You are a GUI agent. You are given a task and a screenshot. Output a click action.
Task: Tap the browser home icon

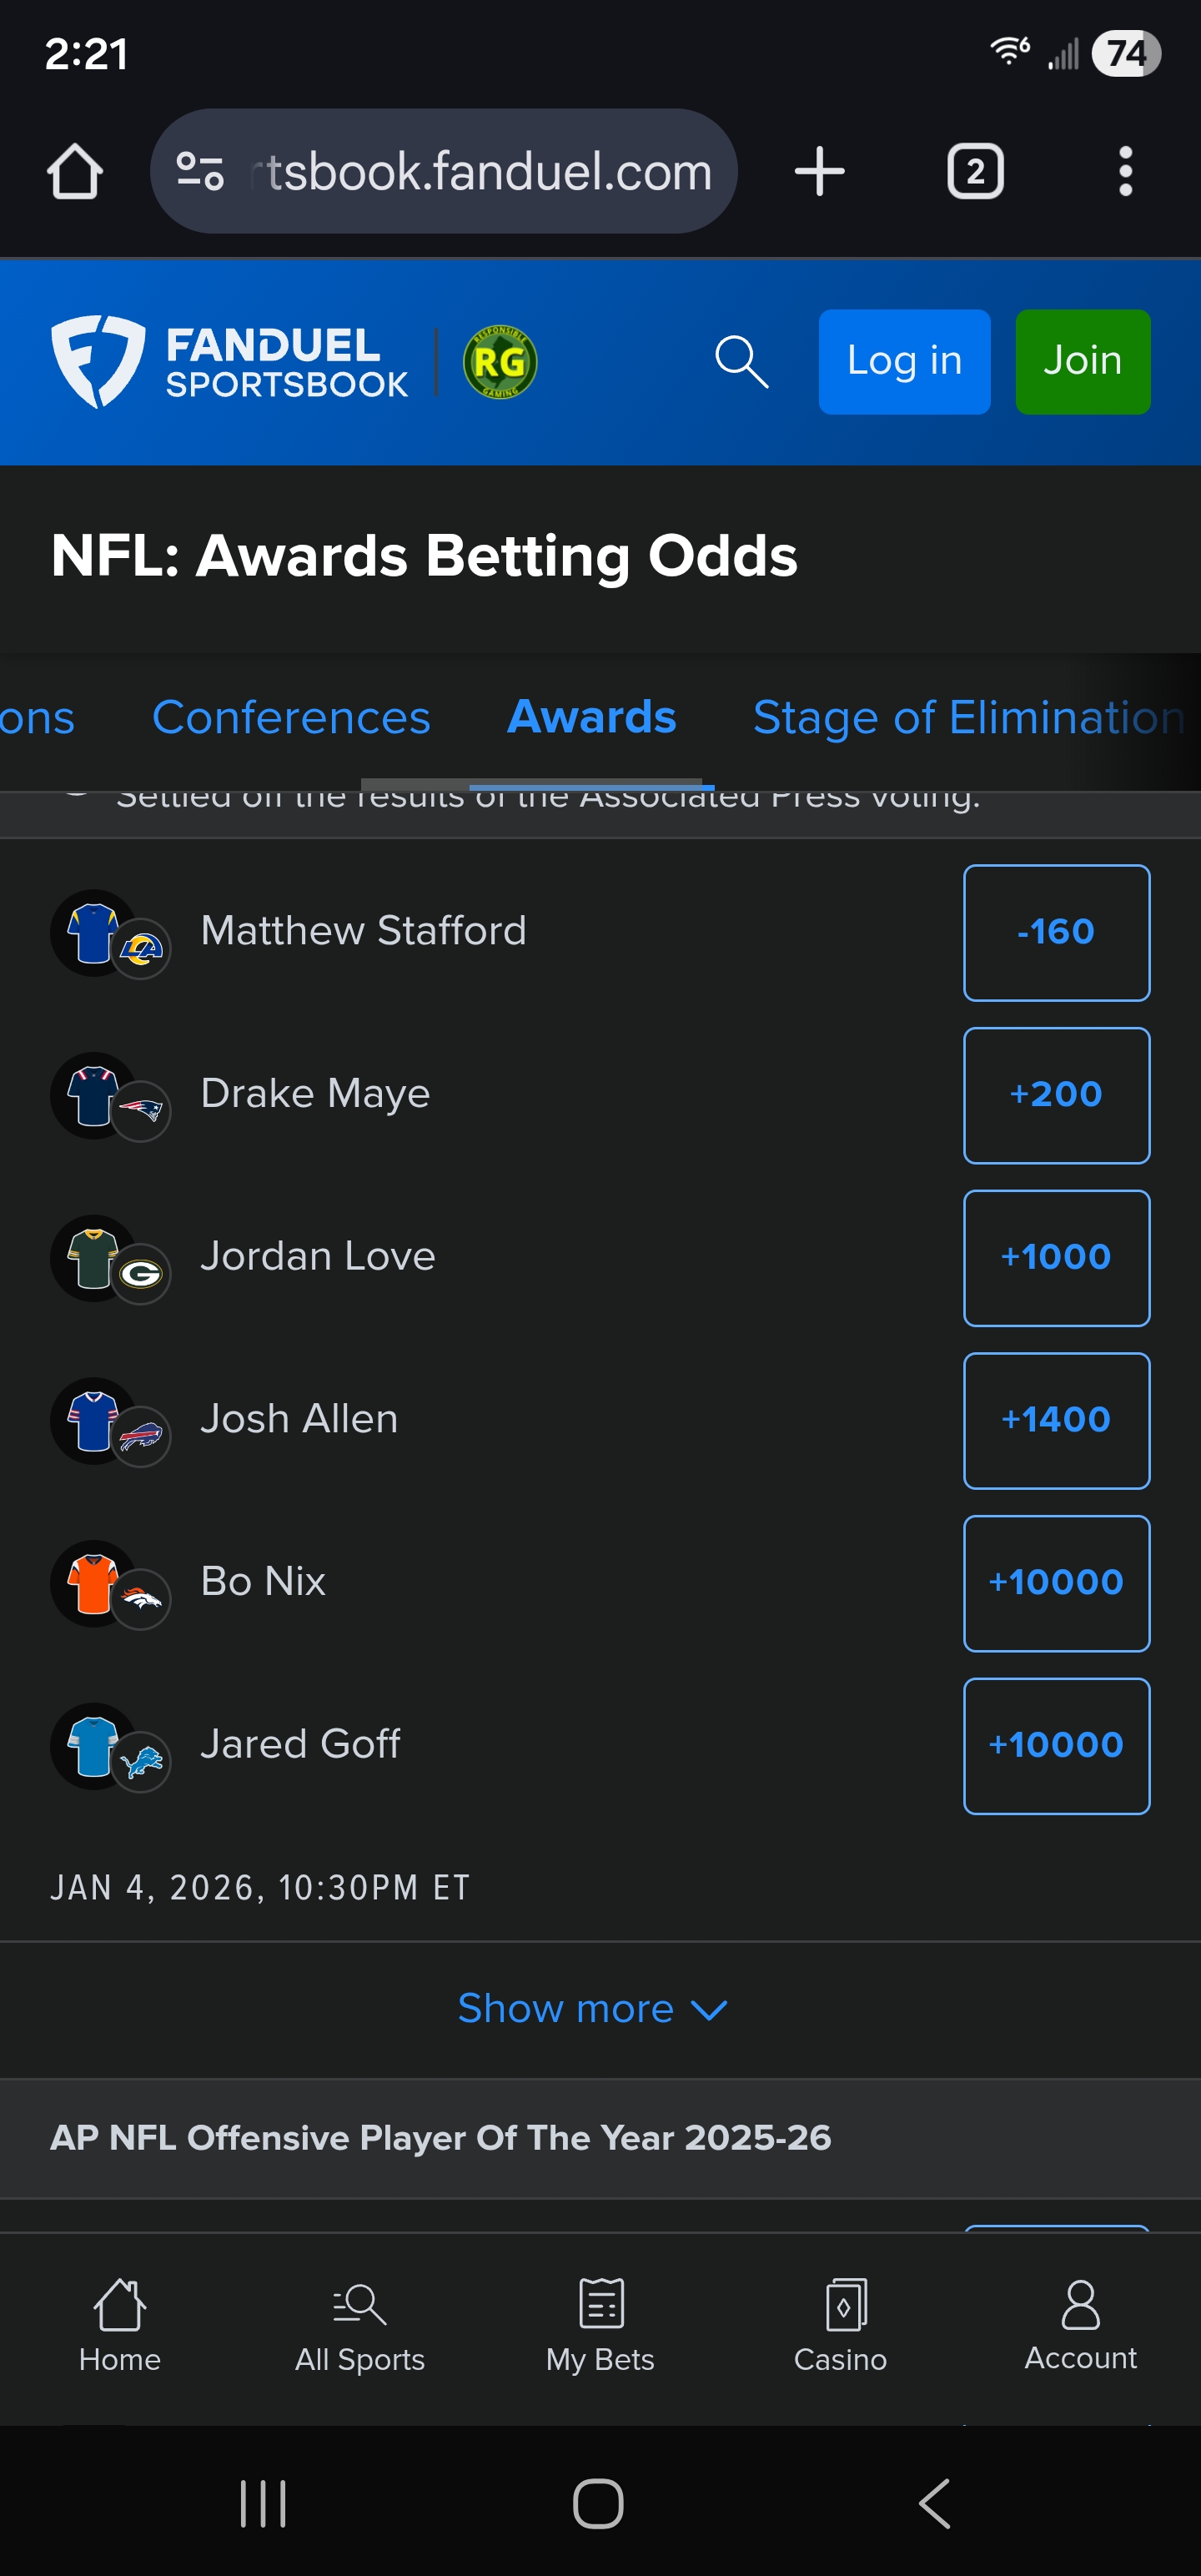pos(75,171)
